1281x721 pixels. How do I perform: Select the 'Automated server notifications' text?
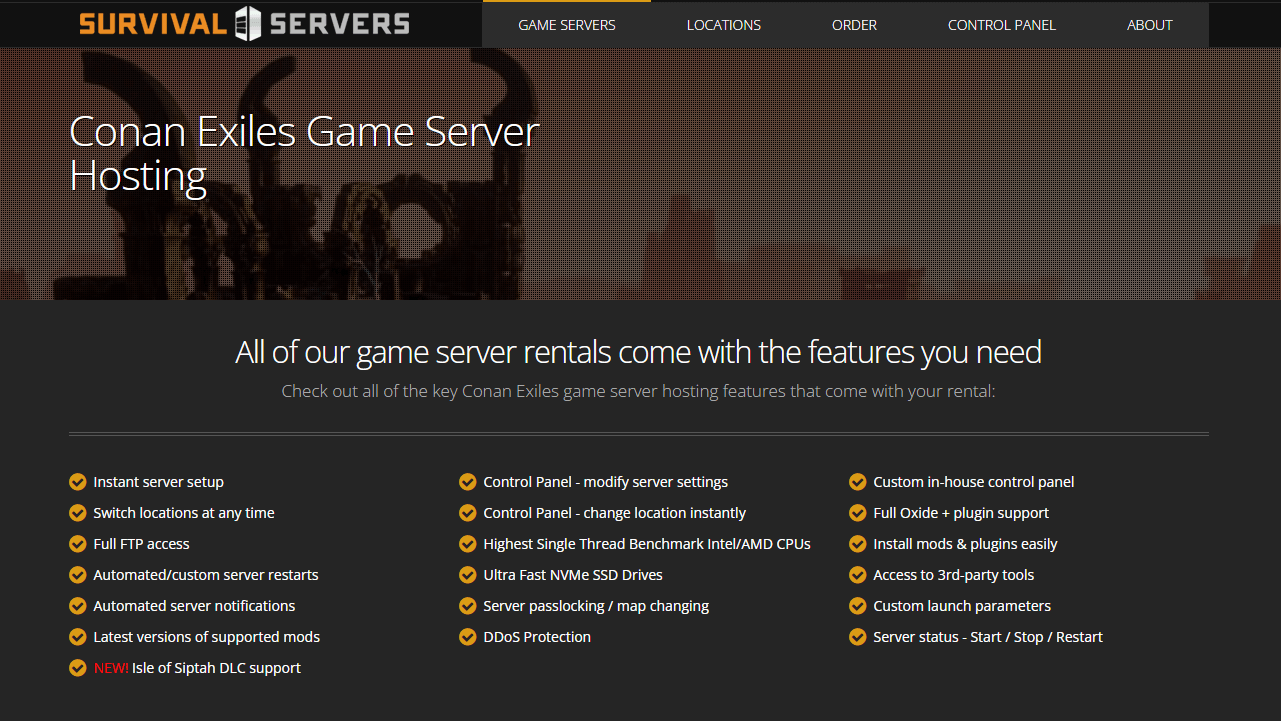[194, 606]
